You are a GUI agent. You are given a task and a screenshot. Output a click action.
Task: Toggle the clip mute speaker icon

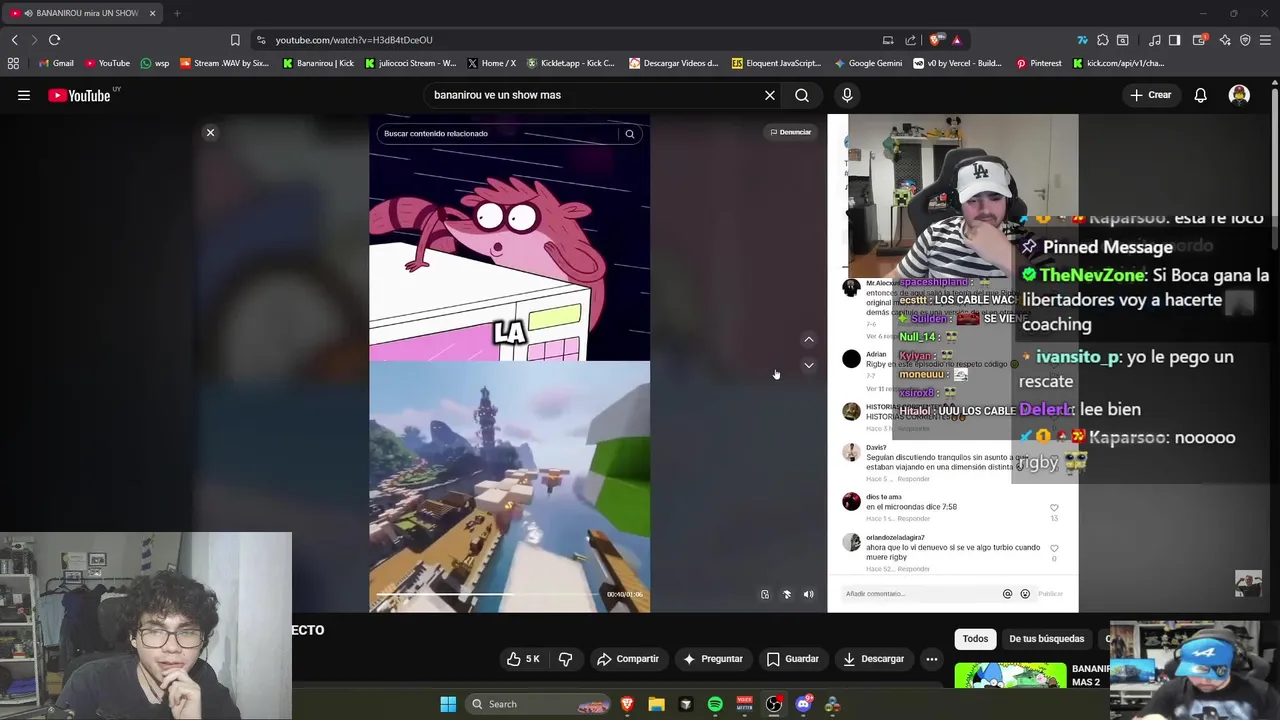click(x=809, y=594)
